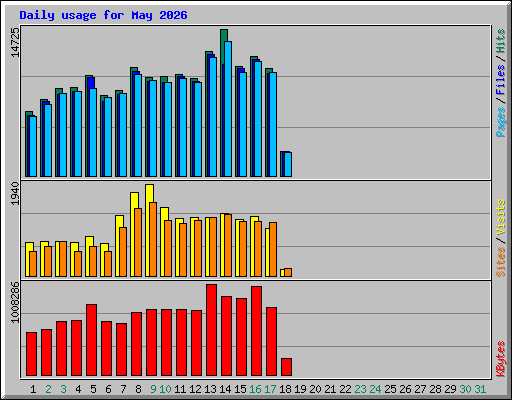The height and width of the screenshot is (400, 512).
Task: Click day 16 on the x-axis
Action: pos(255,389)
